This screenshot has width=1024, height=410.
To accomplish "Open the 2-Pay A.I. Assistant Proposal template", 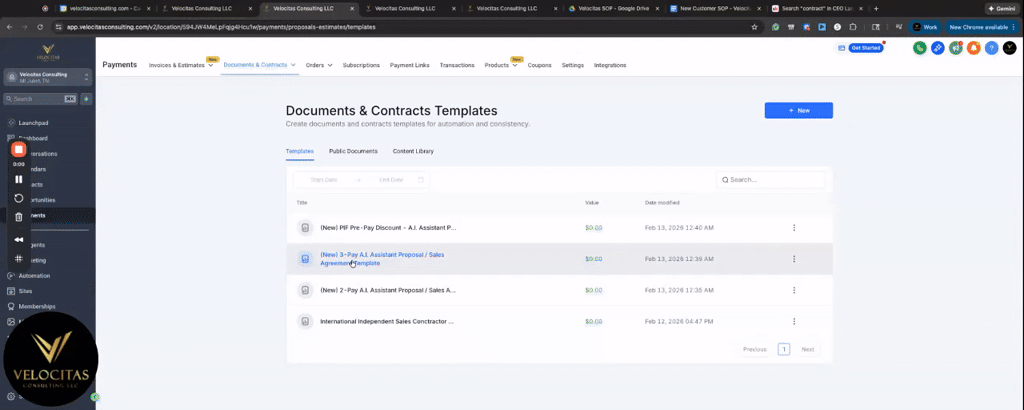I will [x=388, y=290].
